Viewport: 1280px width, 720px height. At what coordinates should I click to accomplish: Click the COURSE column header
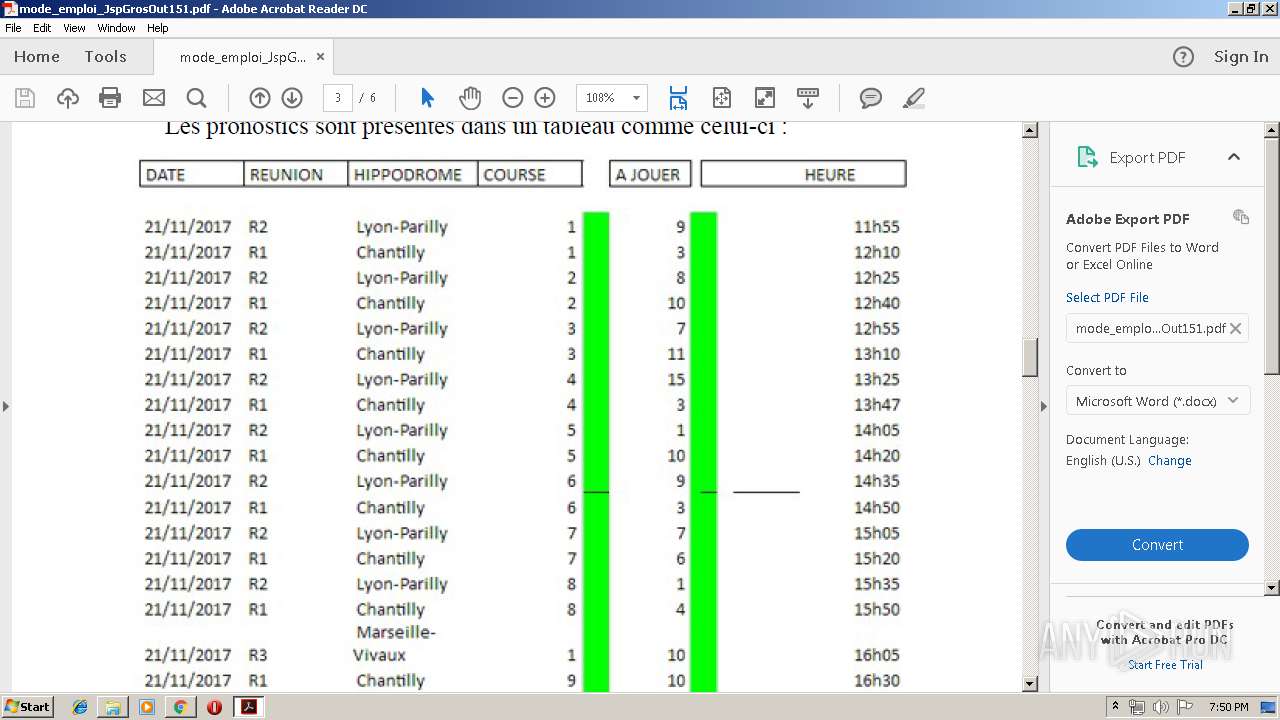(x=530, y=174)
